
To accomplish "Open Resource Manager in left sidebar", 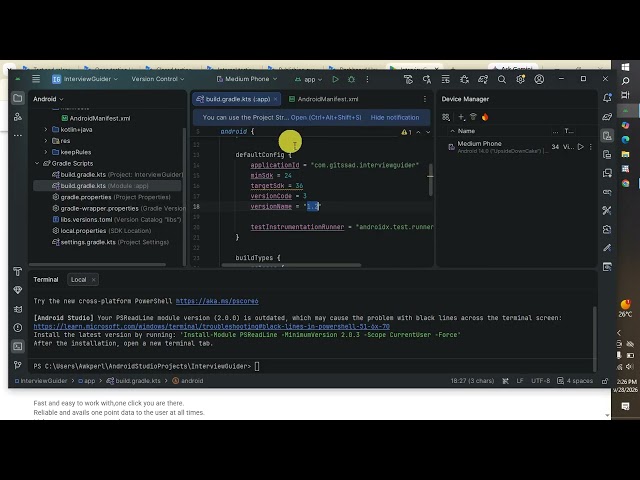I will [18, 117].
